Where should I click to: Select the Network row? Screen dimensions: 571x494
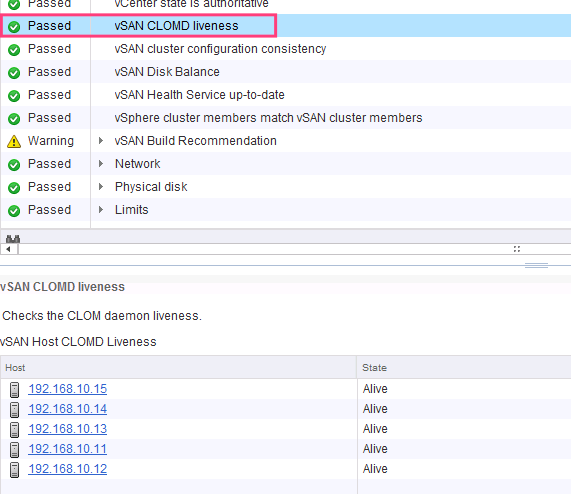click(286, 163)
